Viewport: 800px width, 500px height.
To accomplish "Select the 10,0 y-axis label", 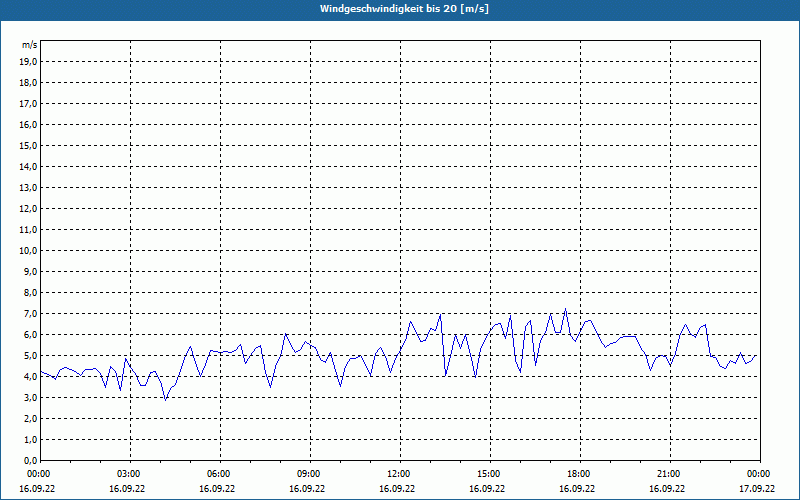I will (x=28, y=251).
